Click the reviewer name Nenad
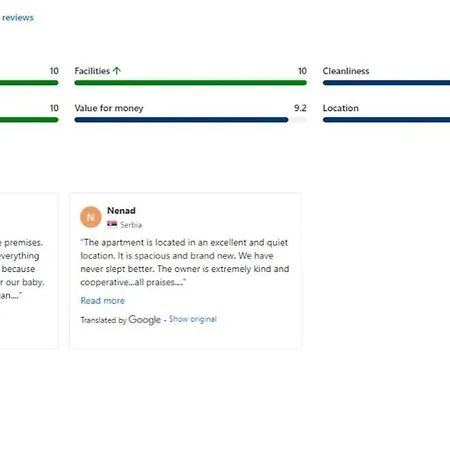450x450 pixels. tap(121, 211)
